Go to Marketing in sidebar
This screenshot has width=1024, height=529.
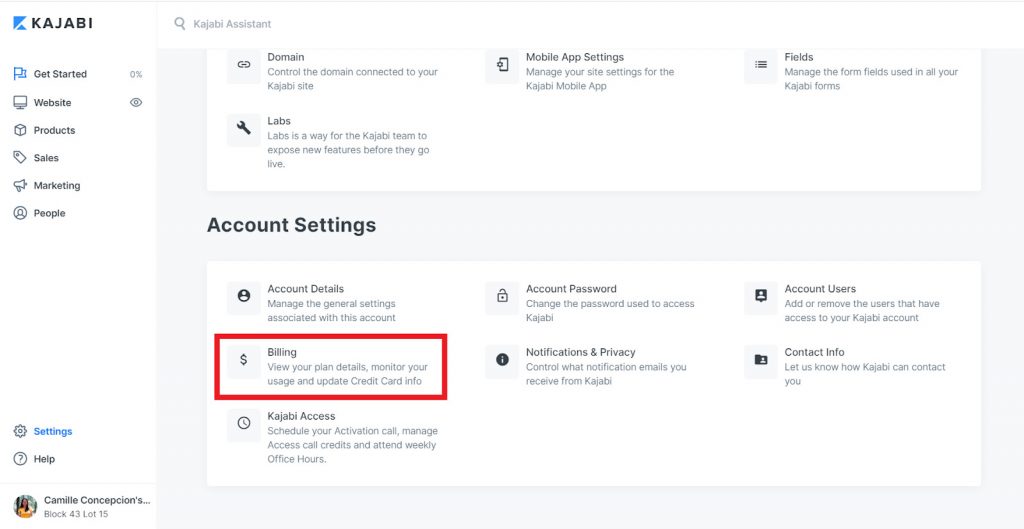pos(47,185)
